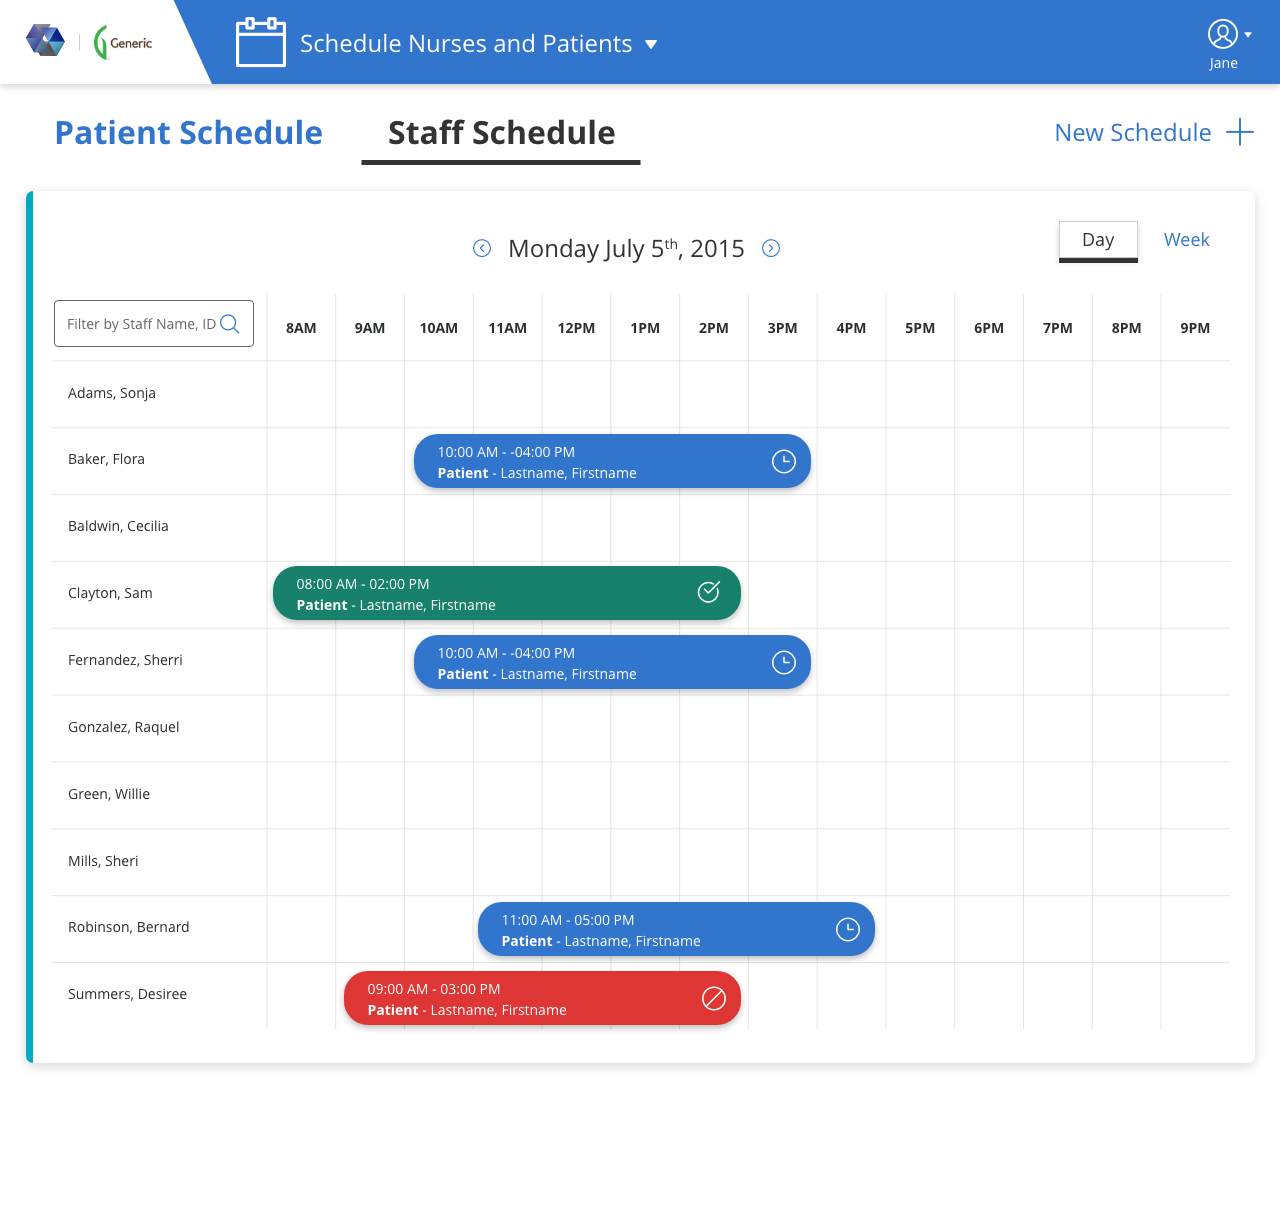Viewport: 1280px width, 1223px height.
Task: Click staff name Summers, Desiree
Action: pos(128,994)
